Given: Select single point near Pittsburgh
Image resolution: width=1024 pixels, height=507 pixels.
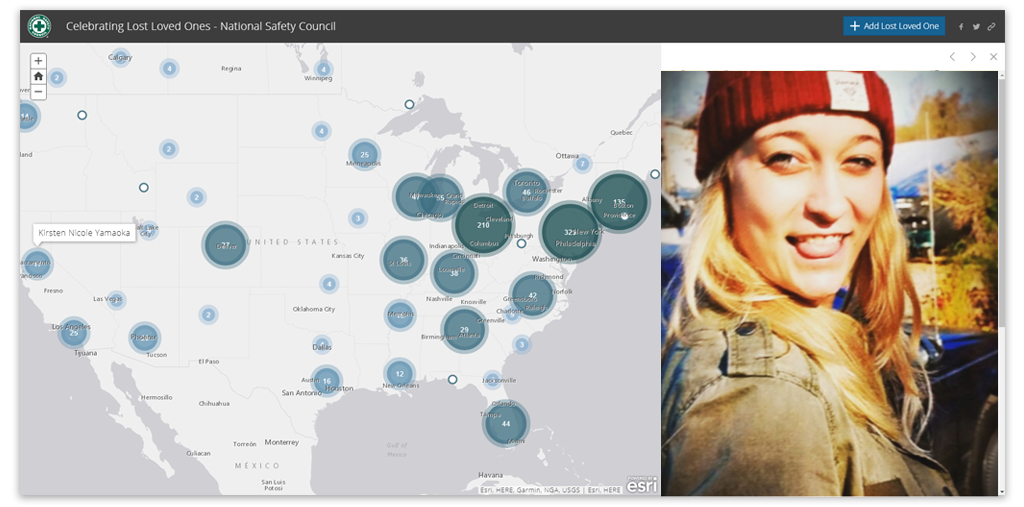Looking at the screenshot, I should (521, 244).
